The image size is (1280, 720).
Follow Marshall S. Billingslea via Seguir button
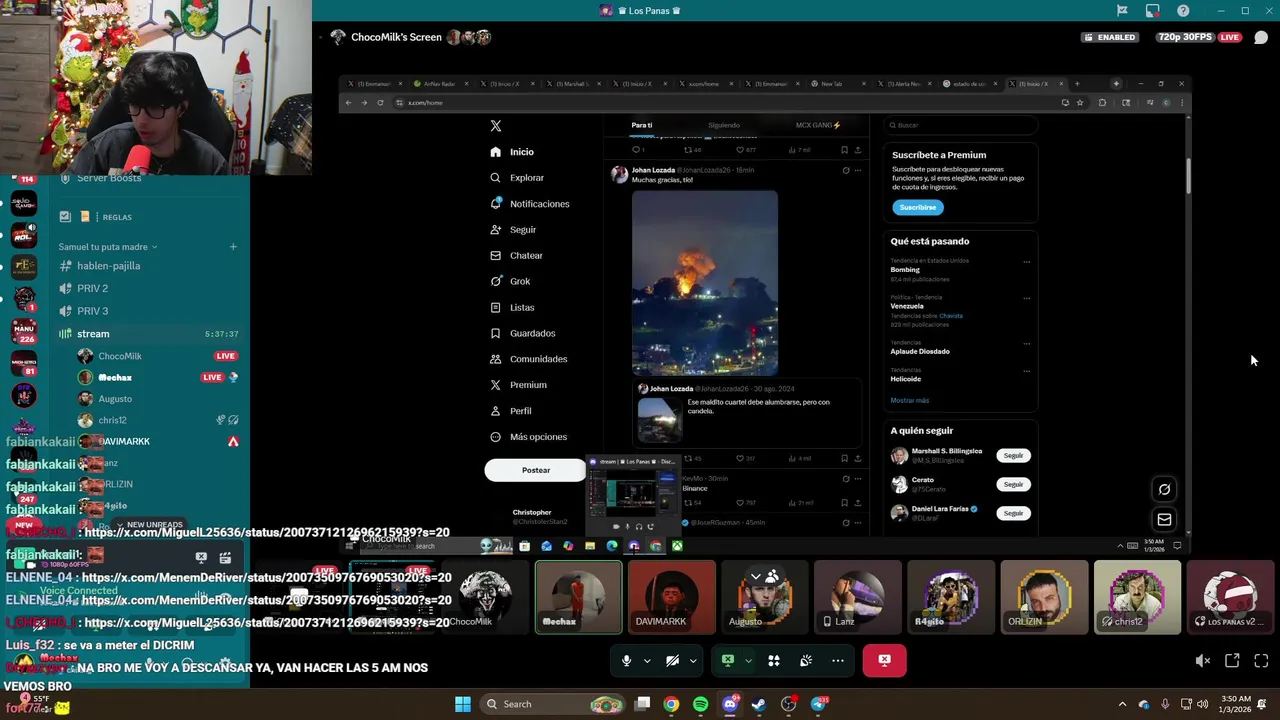click(1014, 455)
